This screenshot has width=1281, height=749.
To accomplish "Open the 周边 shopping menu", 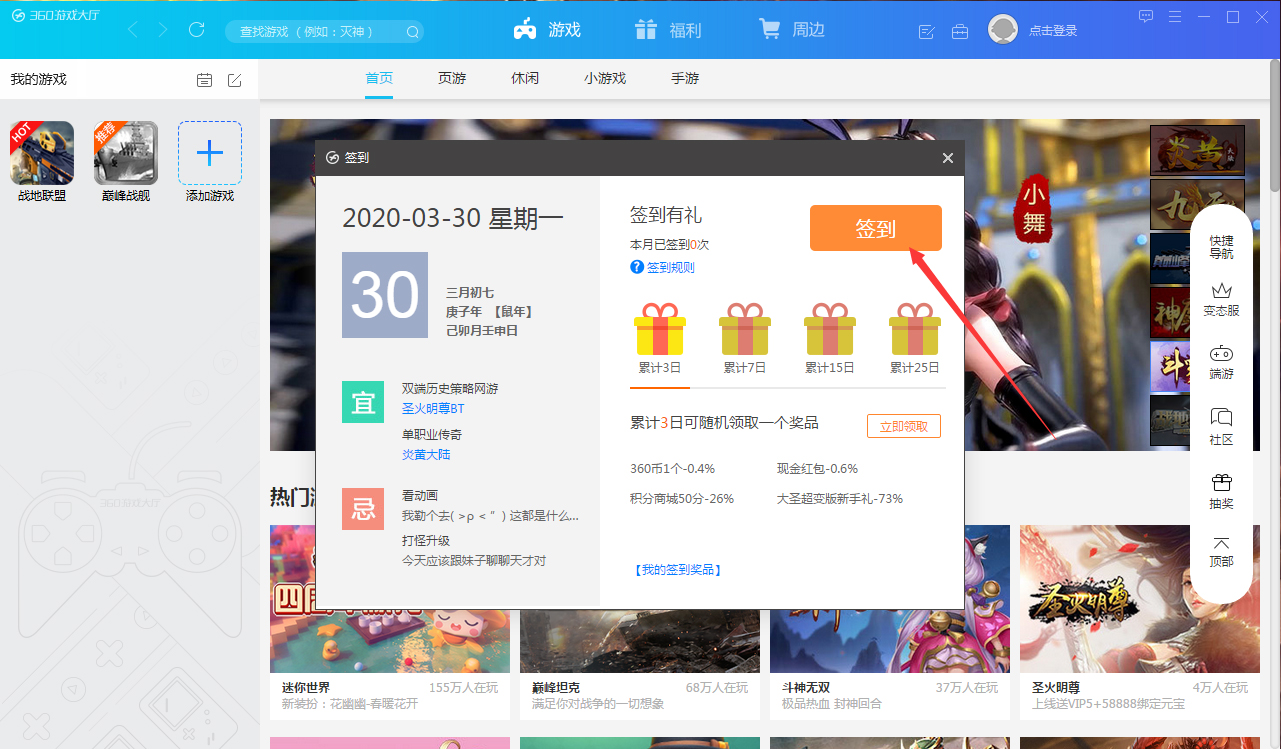I will (791, 29).
